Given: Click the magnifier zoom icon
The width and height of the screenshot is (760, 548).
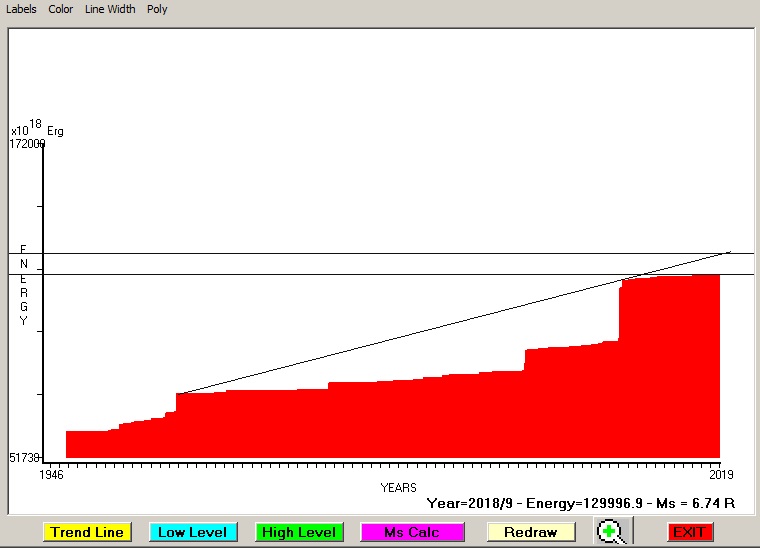Looking at the screenshot, I should 609,532.
